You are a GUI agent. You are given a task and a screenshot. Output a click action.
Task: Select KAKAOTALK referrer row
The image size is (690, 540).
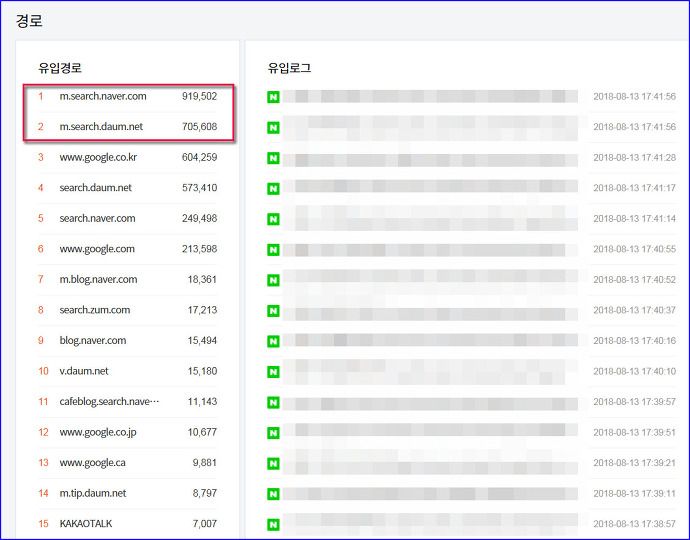128,524
